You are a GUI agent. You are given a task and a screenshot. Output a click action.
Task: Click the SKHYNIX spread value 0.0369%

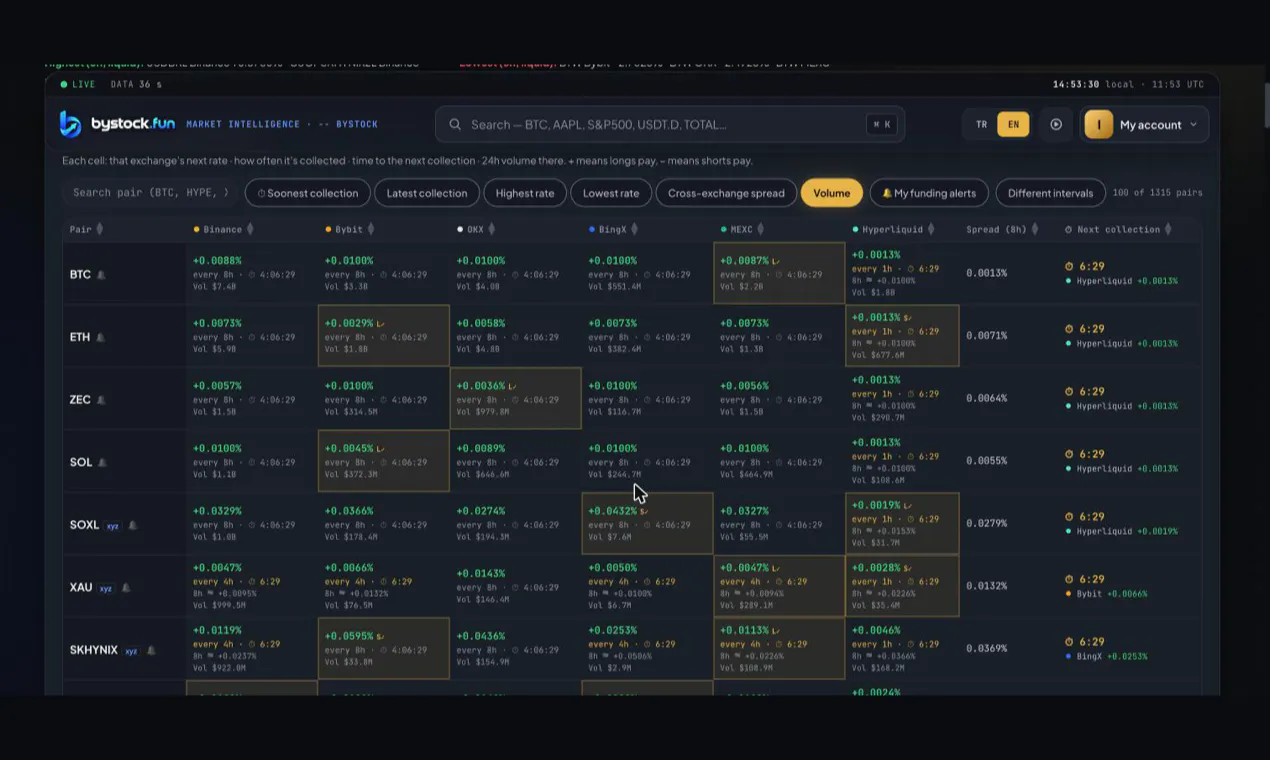987,649
